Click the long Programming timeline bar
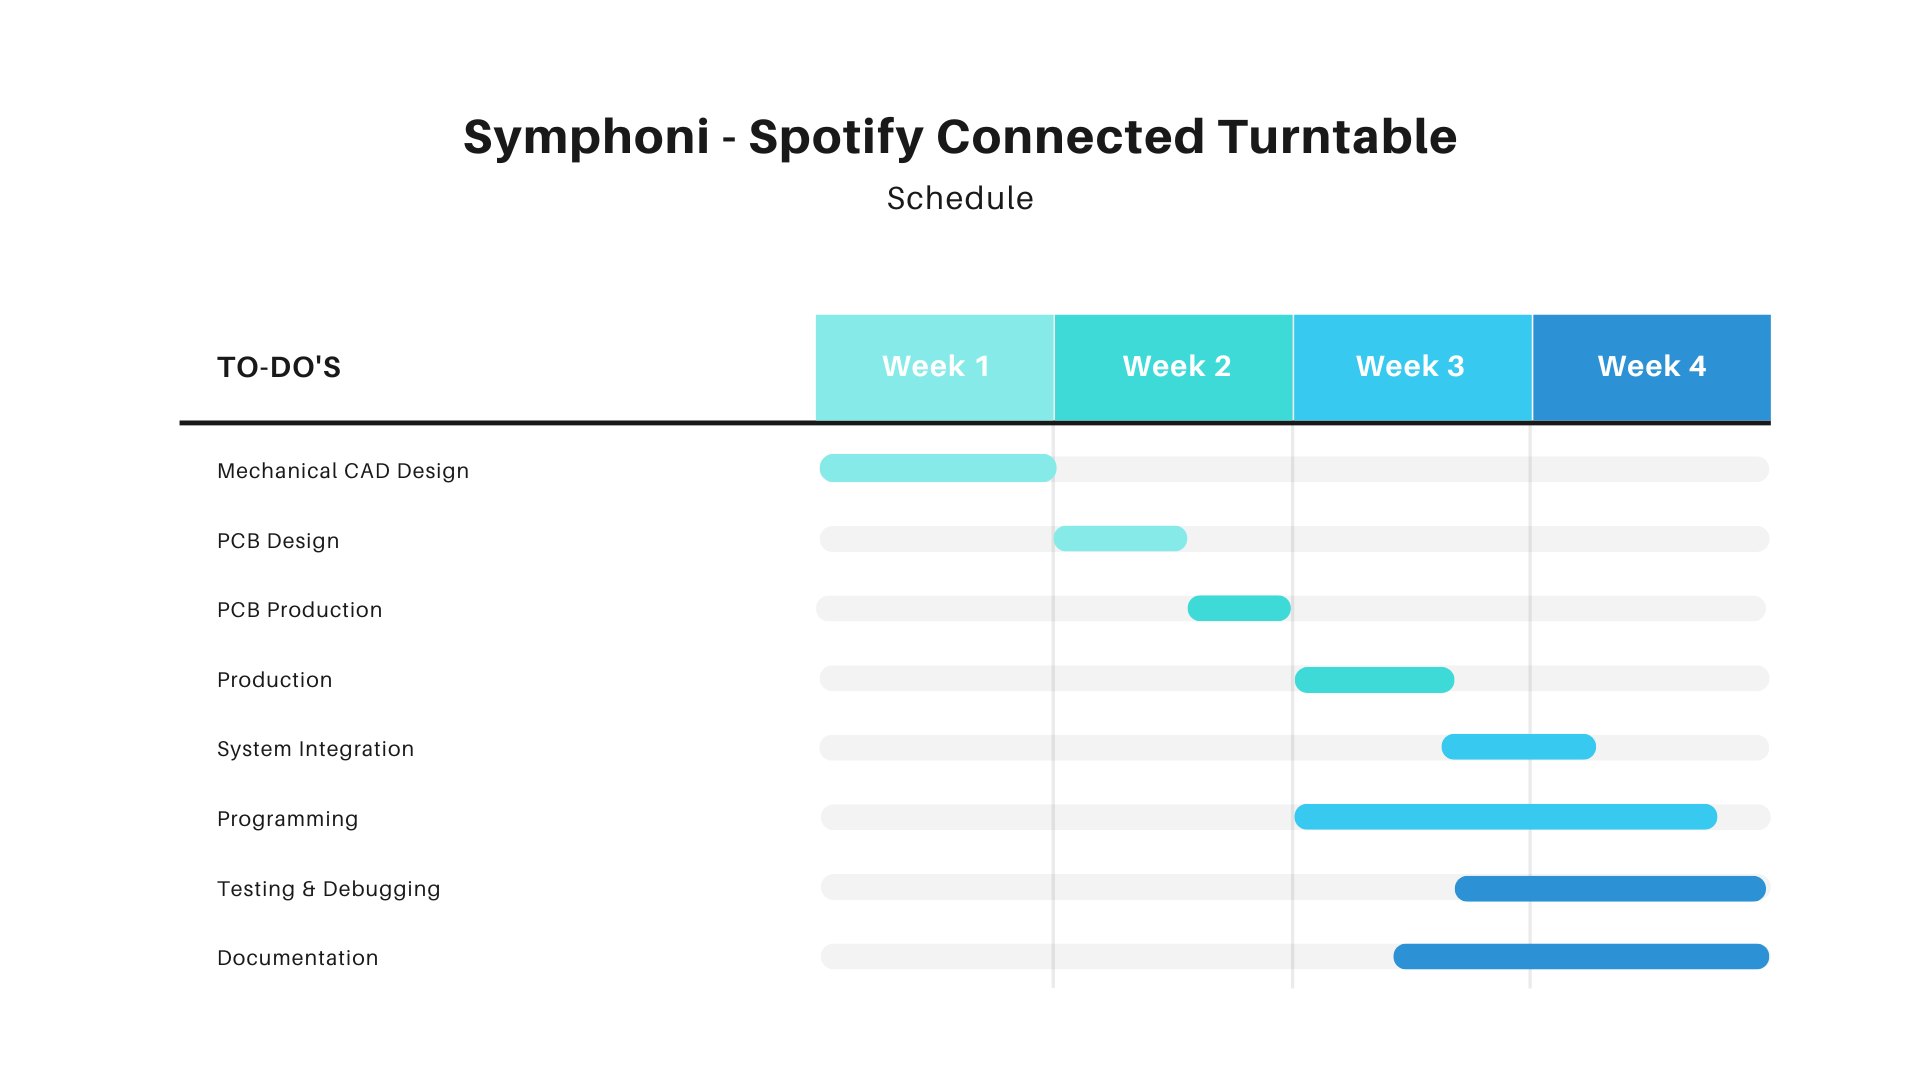 [1505, 817]
